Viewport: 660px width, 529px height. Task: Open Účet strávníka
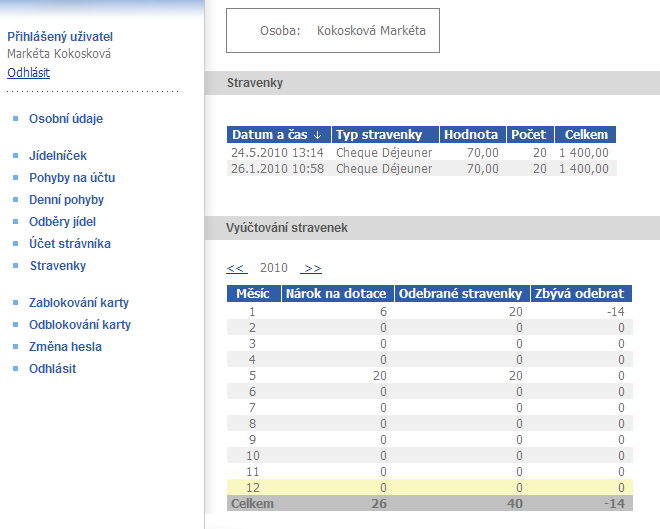70,243
